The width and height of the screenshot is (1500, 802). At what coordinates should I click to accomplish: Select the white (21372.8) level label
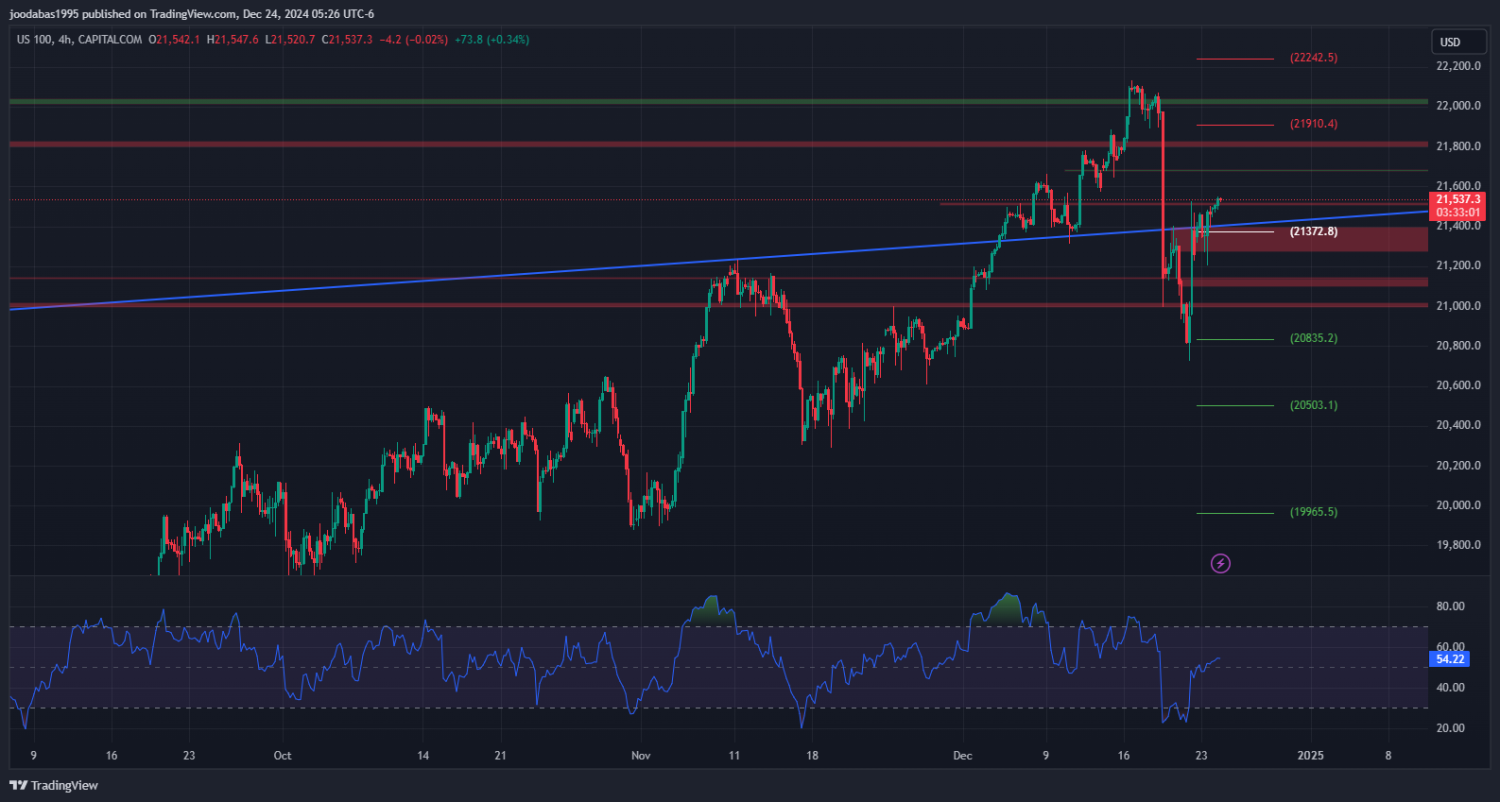click(x=1313, y=232)
